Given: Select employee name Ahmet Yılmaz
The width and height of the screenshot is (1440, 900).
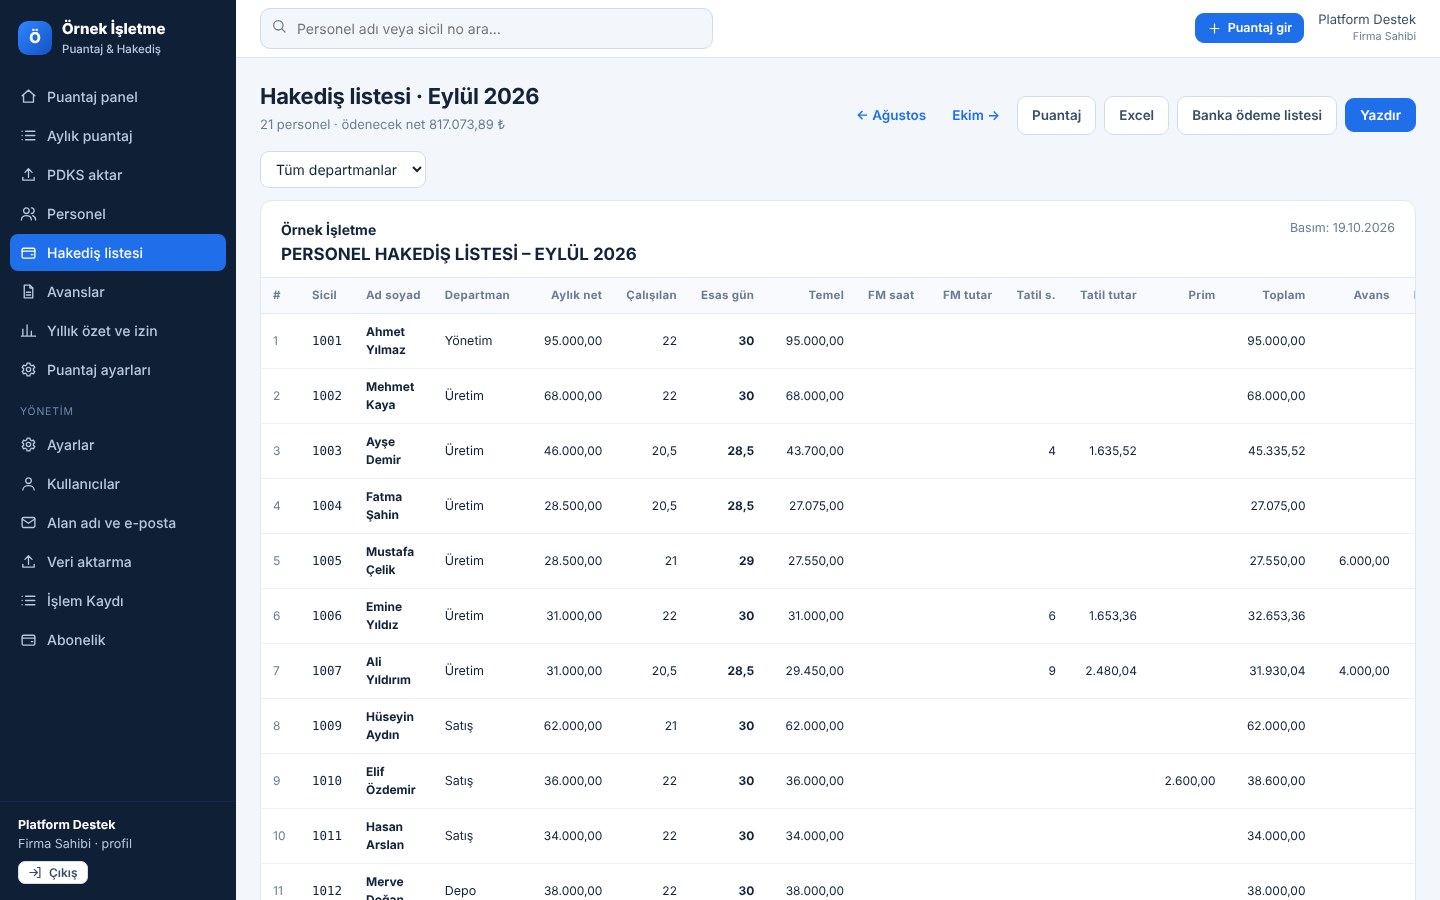Looking at the screenshot, I should point(386,341).
